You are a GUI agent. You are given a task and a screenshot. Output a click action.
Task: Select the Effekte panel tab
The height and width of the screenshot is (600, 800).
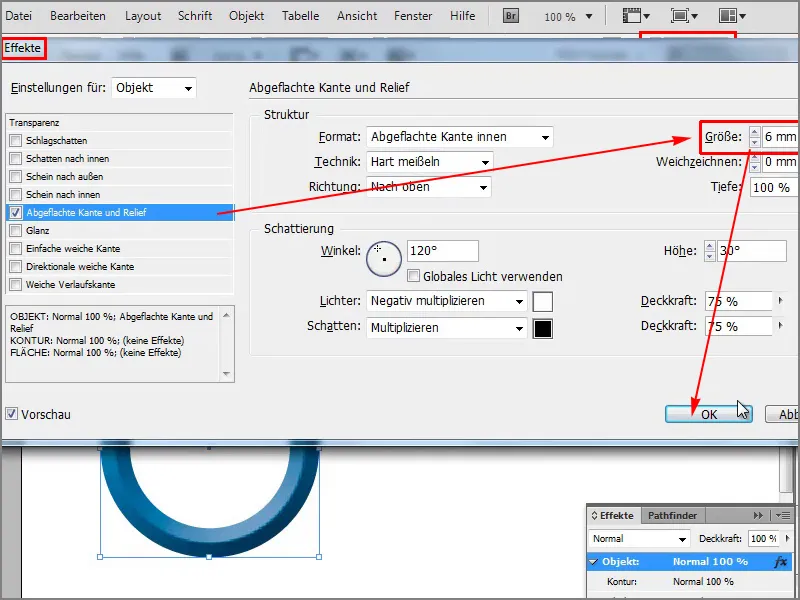click(x=612, y=515)
